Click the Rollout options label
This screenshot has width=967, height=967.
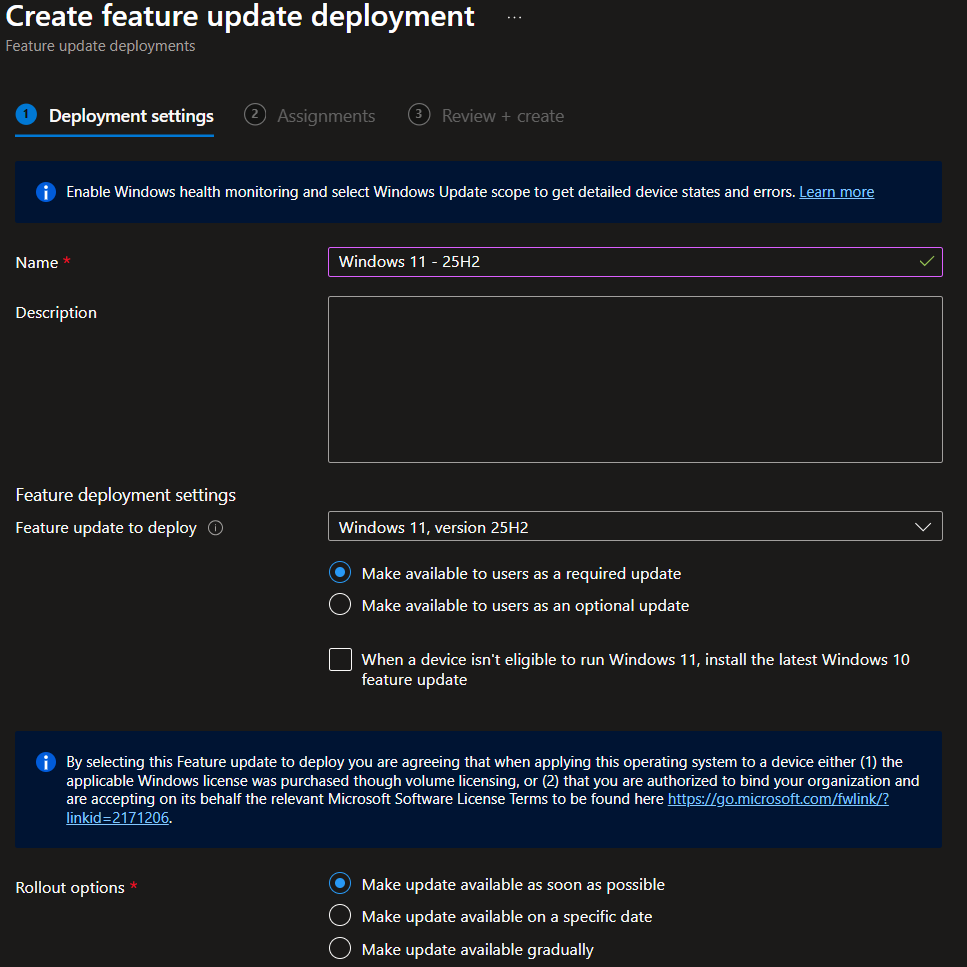coord(70,887)
